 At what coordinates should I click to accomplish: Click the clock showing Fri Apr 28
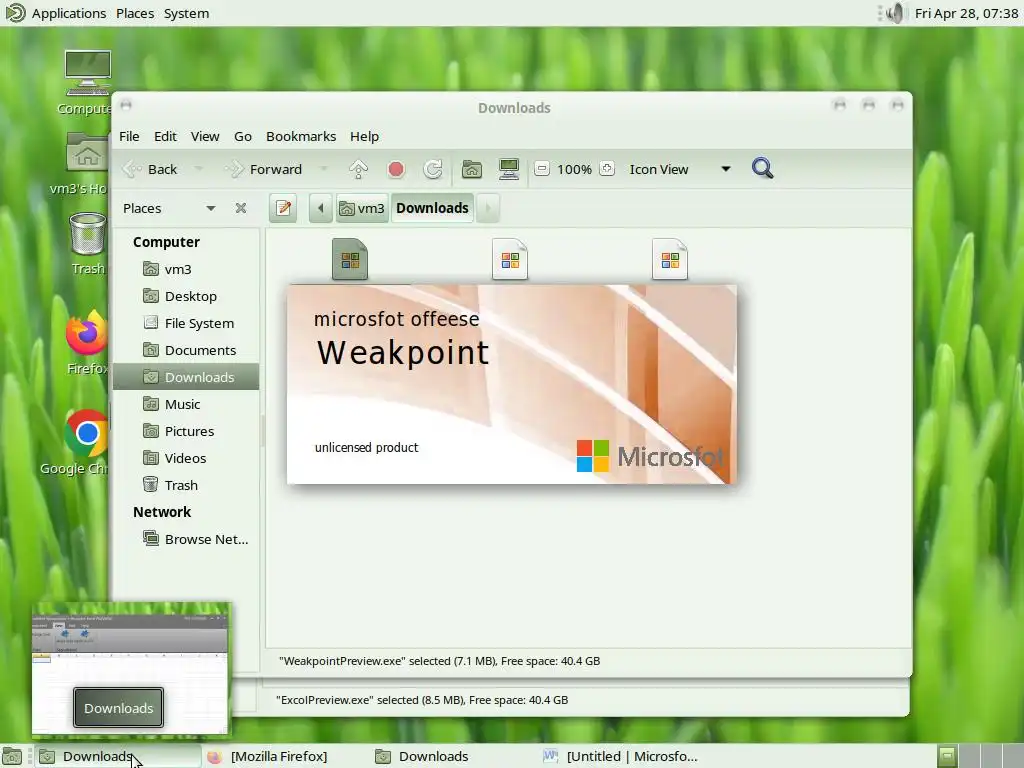(x=966, y=13)
